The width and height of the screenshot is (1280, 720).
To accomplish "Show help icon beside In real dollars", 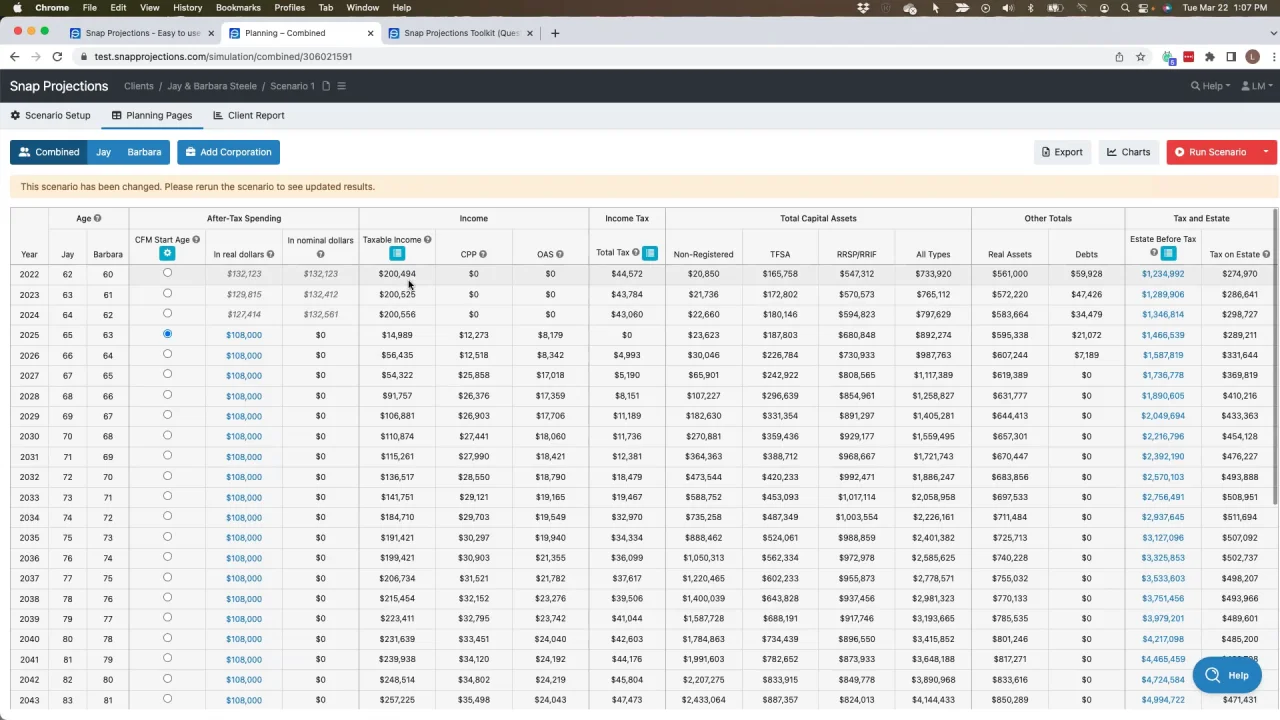I will (270, 254).
